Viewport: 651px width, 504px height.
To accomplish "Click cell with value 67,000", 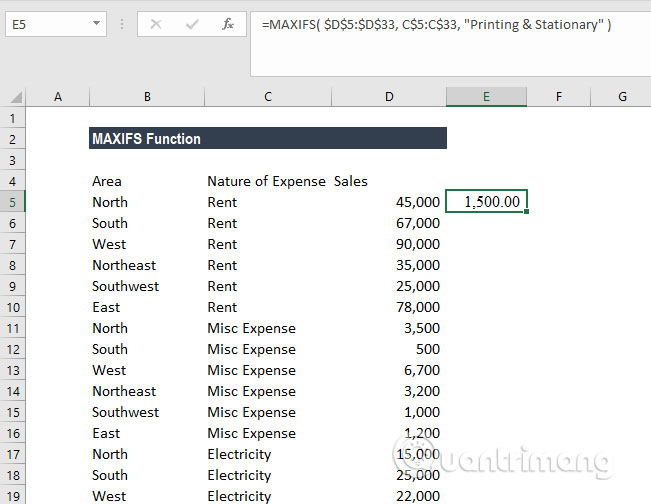I will pos(389,223).
